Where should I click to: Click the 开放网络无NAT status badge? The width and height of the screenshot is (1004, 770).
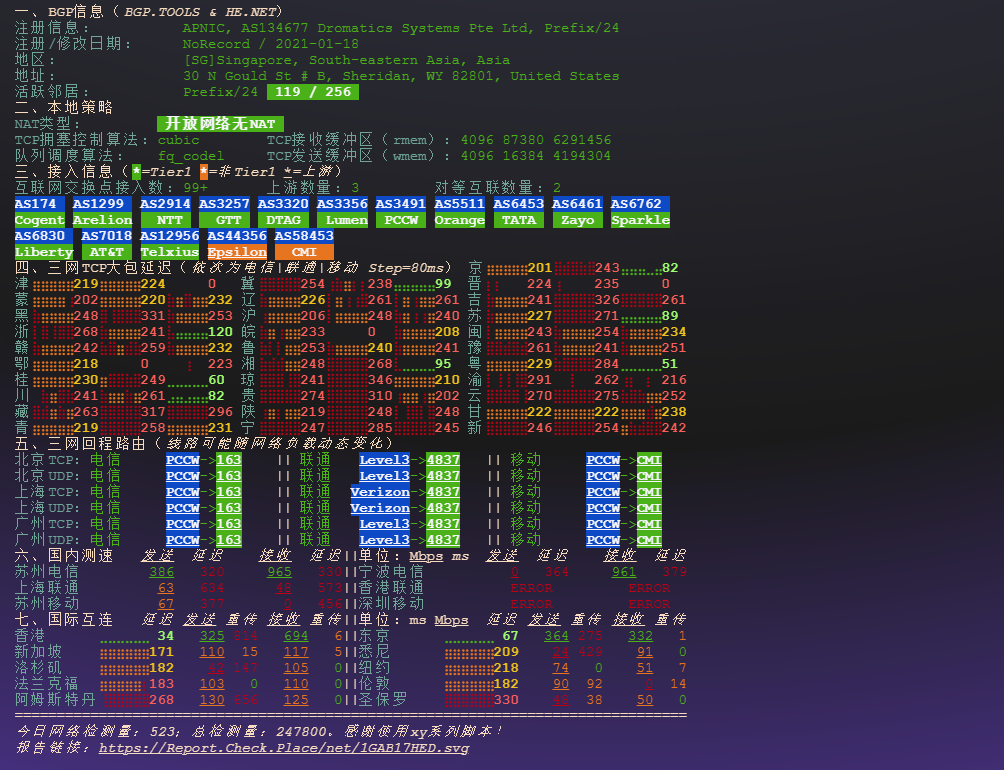[220, 123]
